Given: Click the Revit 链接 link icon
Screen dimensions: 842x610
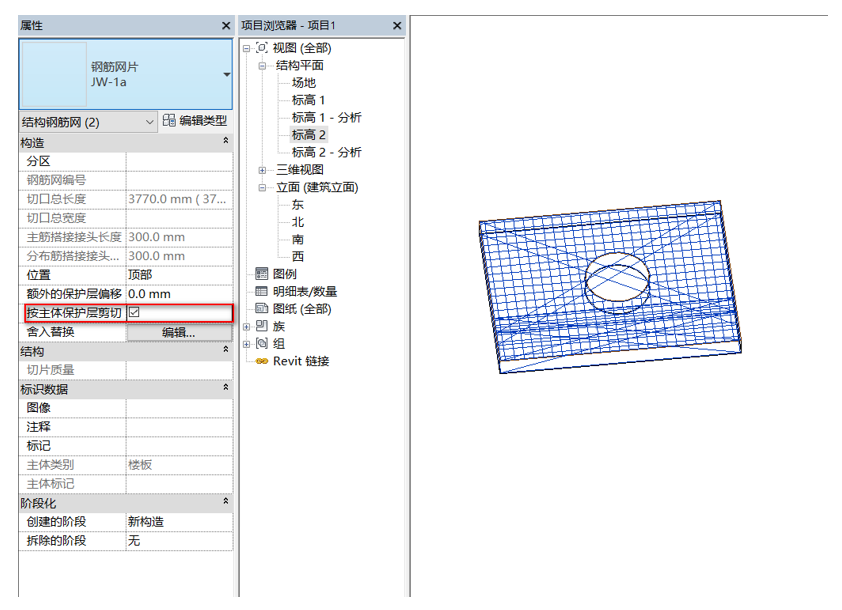Looking at the screenshot, I should tap(262, 361).
